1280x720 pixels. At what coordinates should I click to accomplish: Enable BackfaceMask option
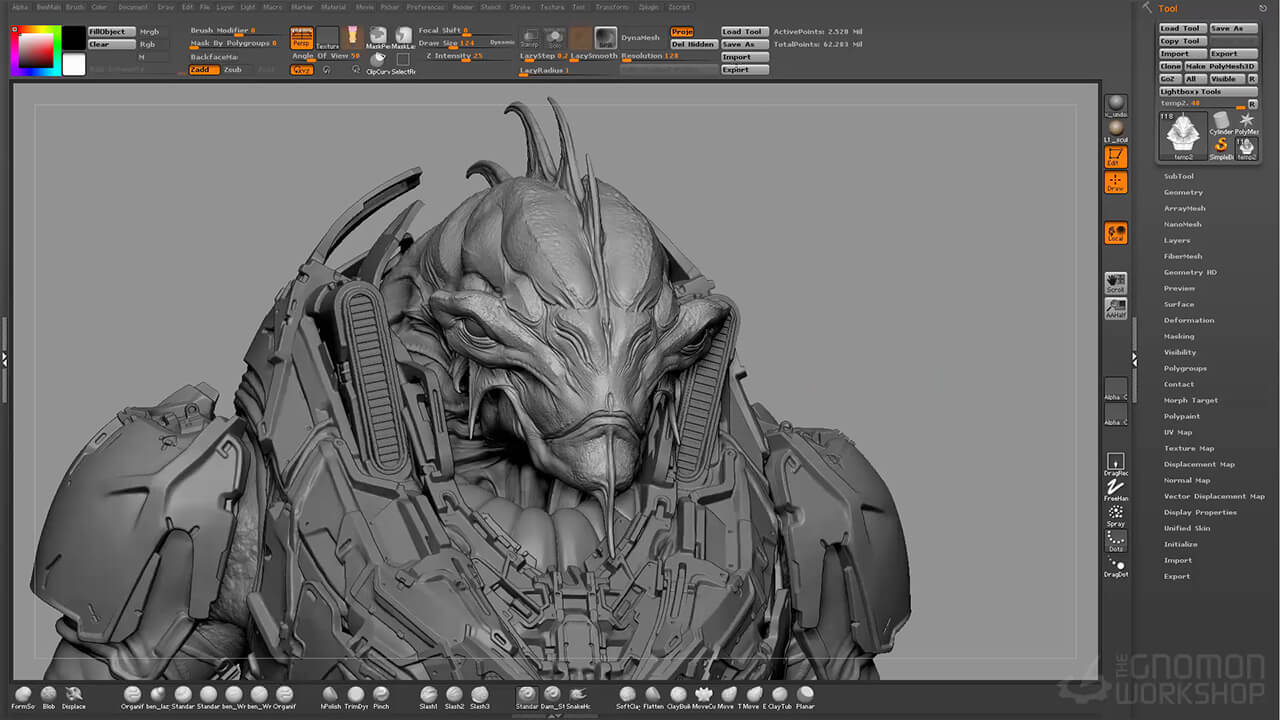click(214, 57)
